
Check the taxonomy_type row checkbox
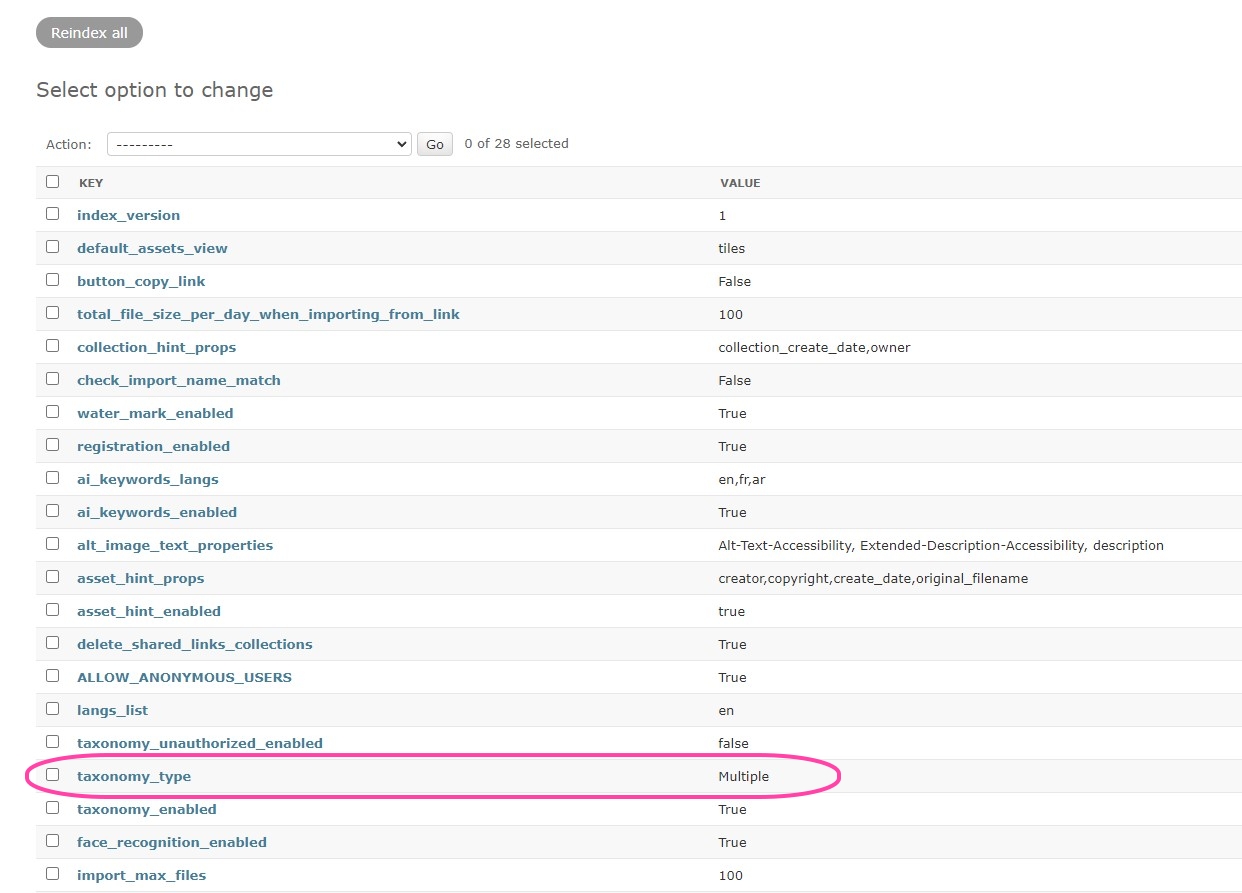[52, 775]
